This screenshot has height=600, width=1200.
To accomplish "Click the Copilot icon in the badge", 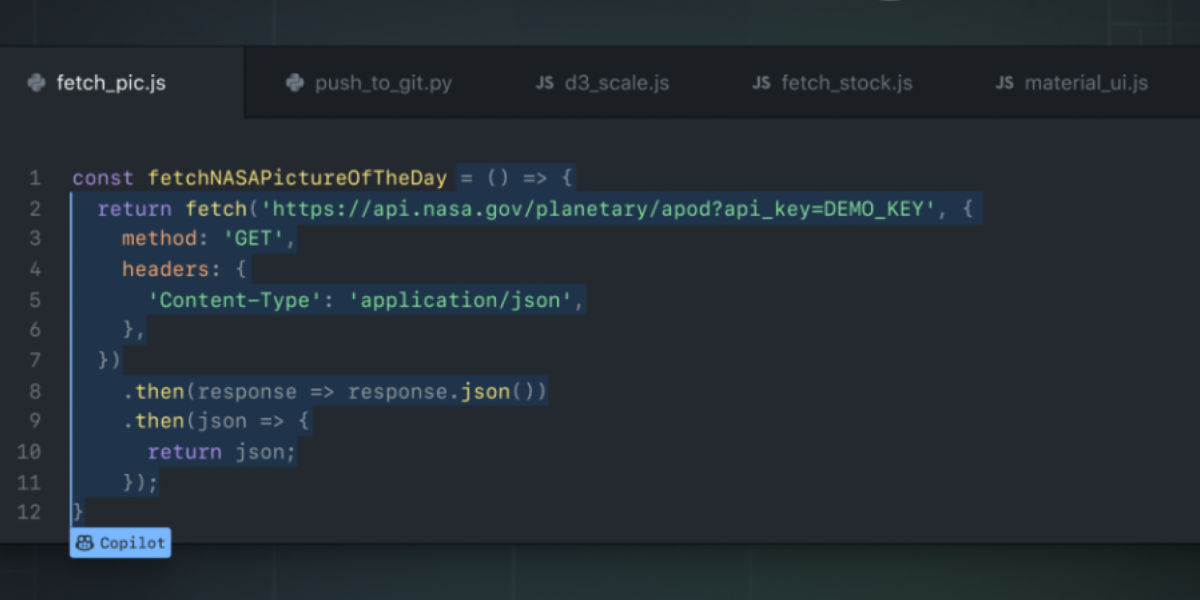I will pos(85,544).
